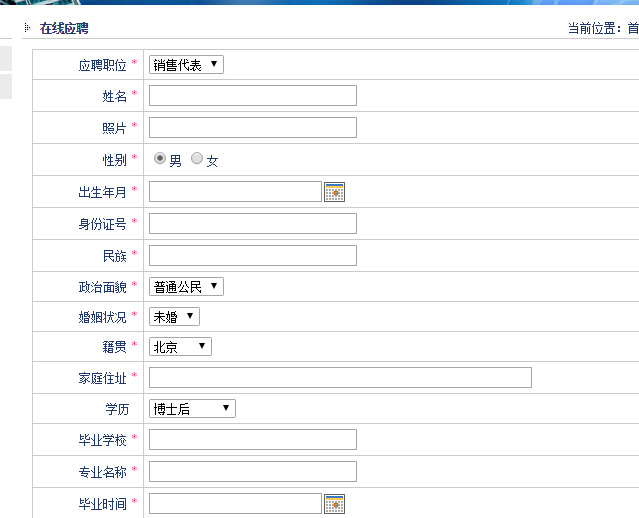Open the 应聘职位 dropdown
639x518 pixels.
pos(186,65)
